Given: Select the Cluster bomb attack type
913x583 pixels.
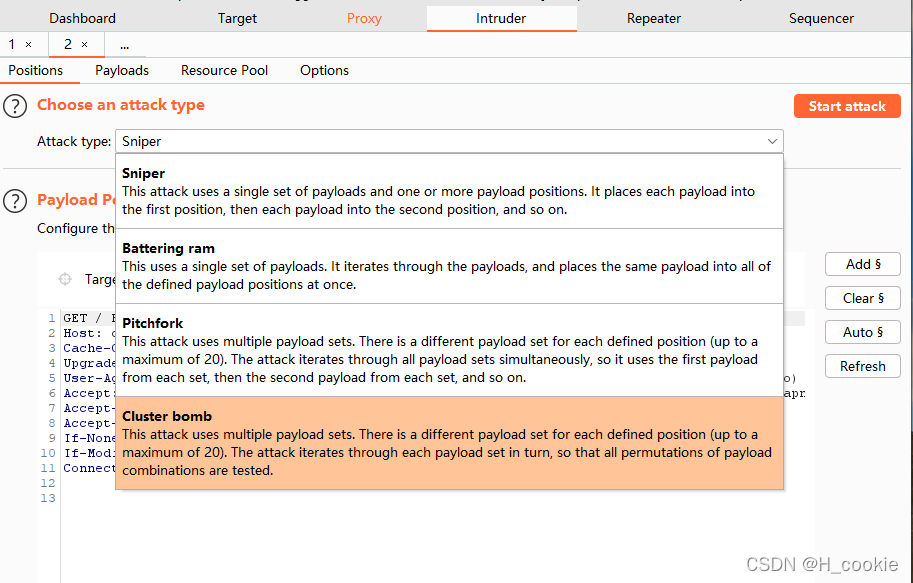Looking at the screenshot, I should pos(450,443).
